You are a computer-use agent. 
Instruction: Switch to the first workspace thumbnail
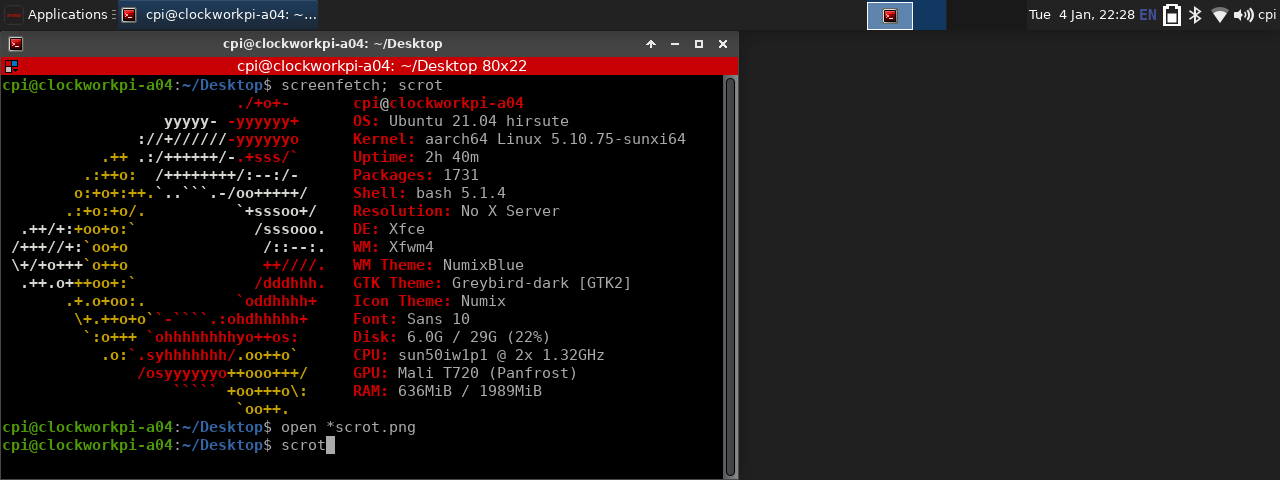[890, 15]
